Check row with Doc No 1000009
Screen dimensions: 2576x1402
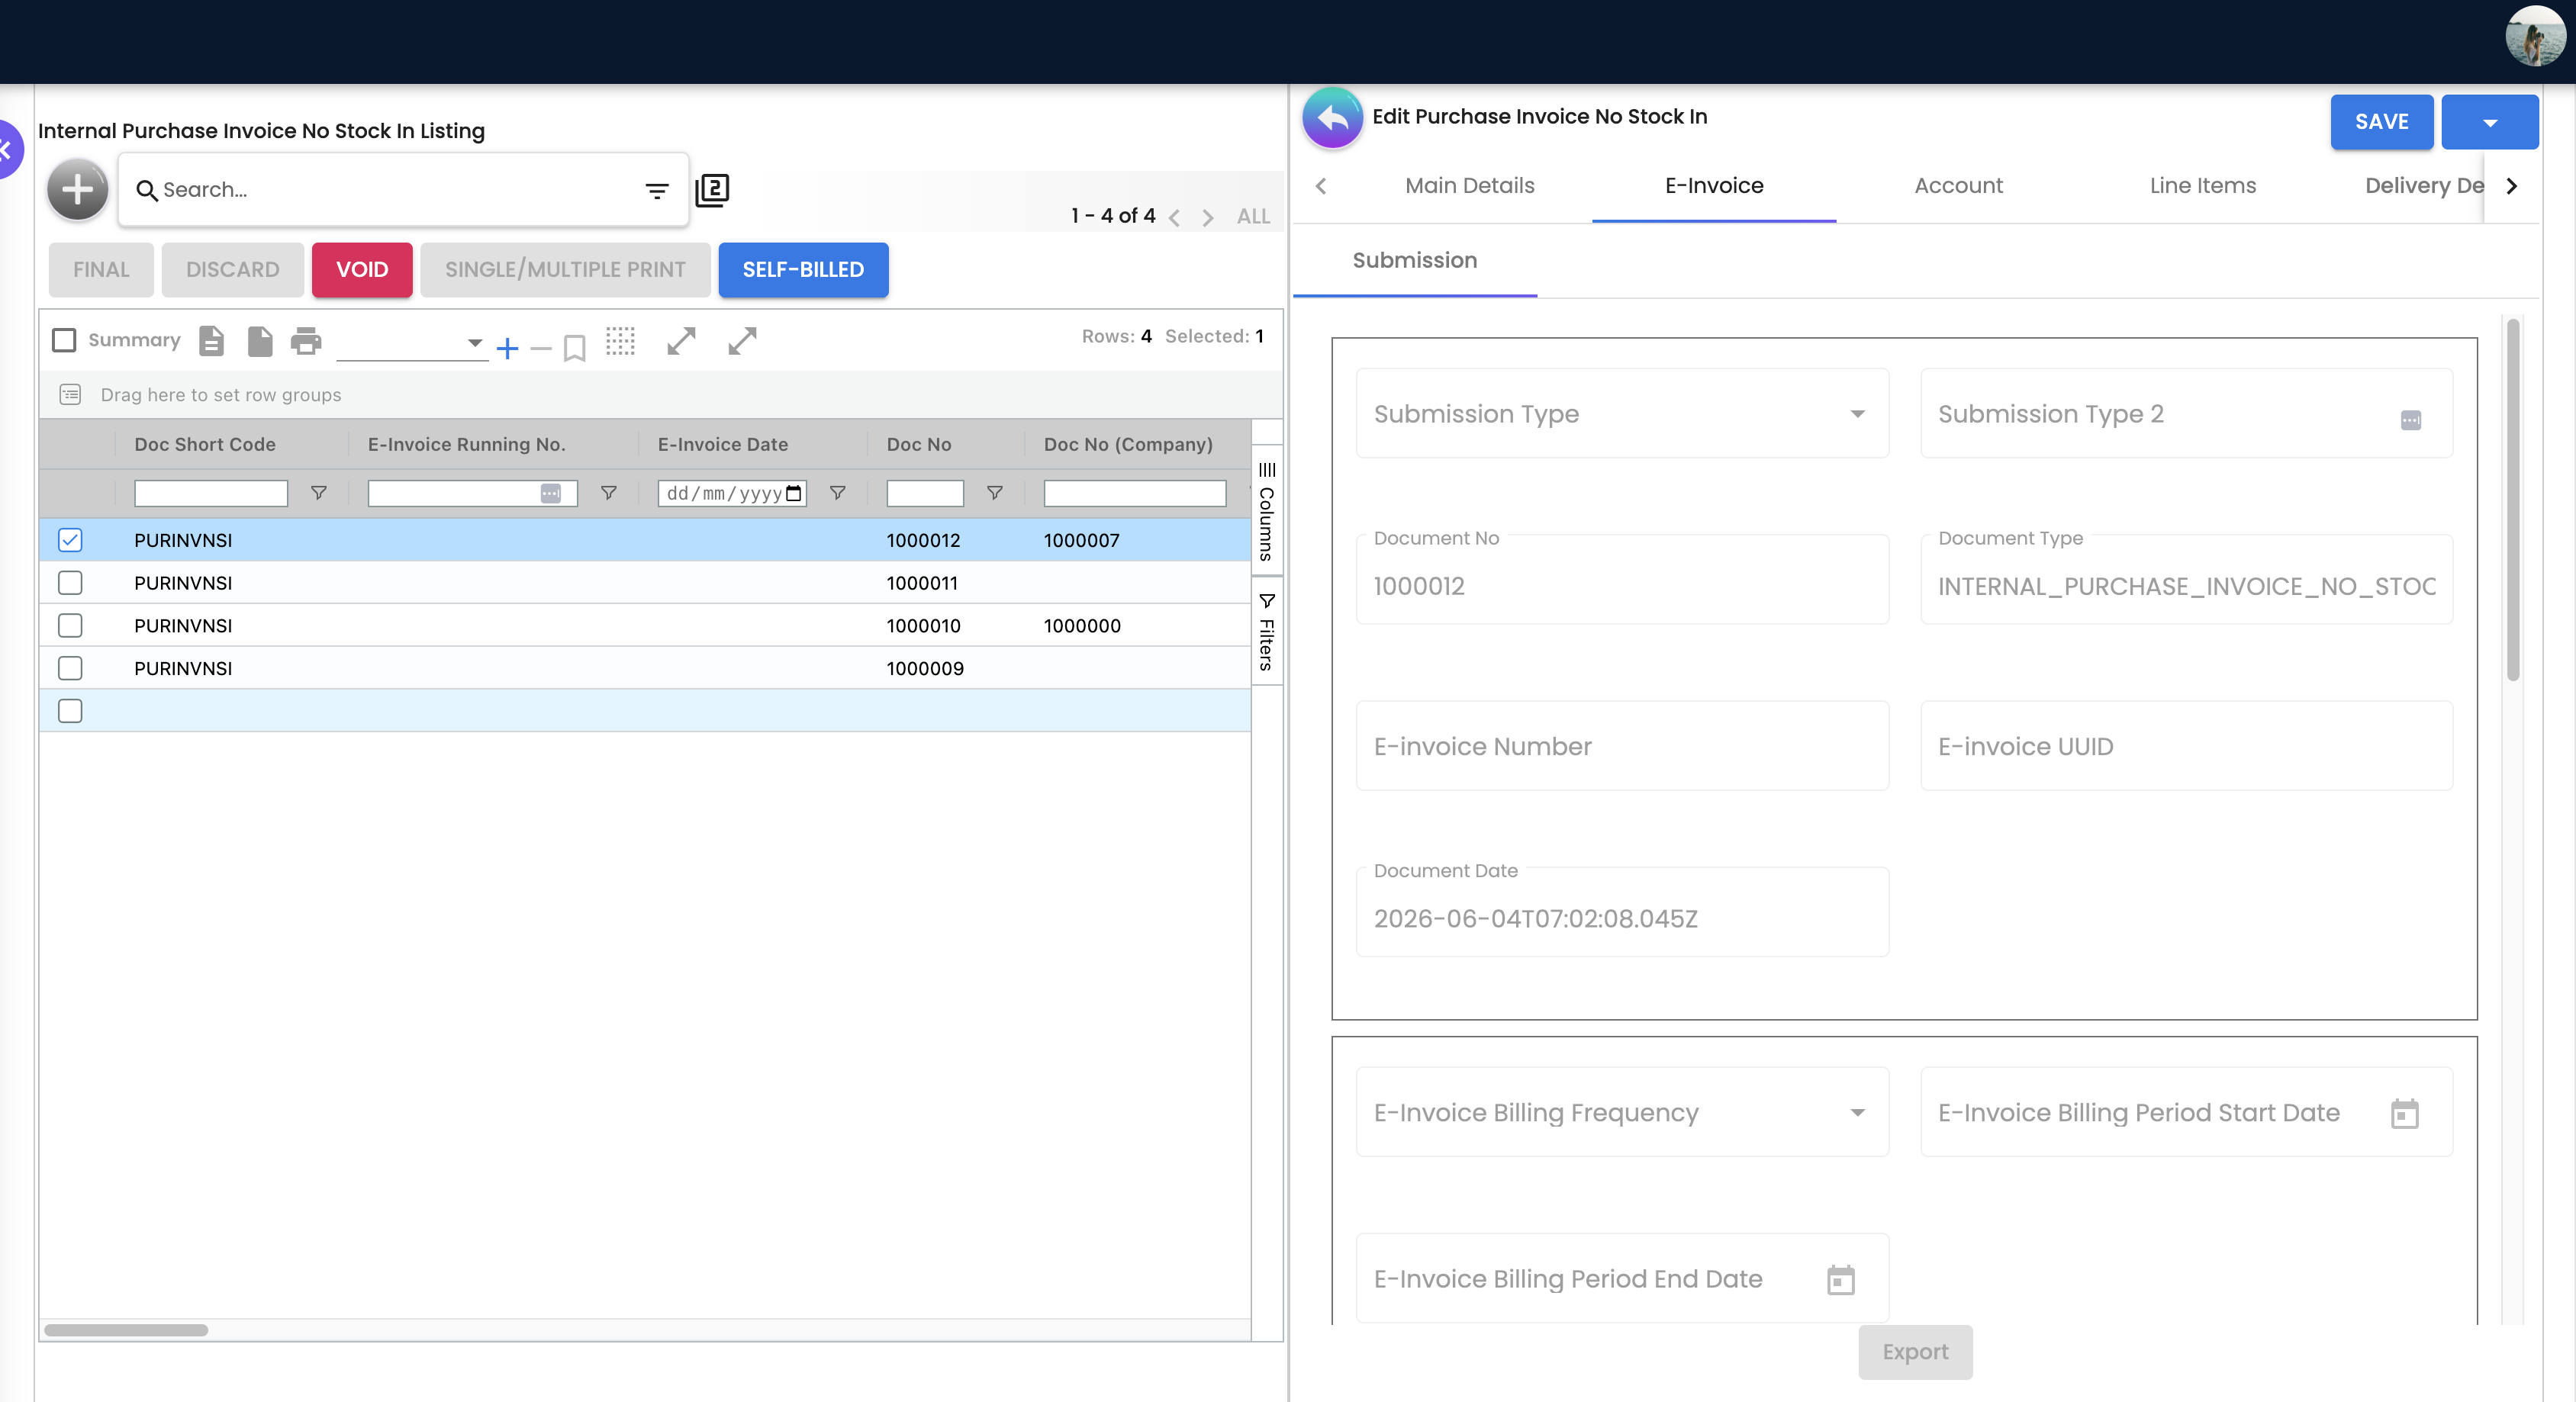(70, 668)
